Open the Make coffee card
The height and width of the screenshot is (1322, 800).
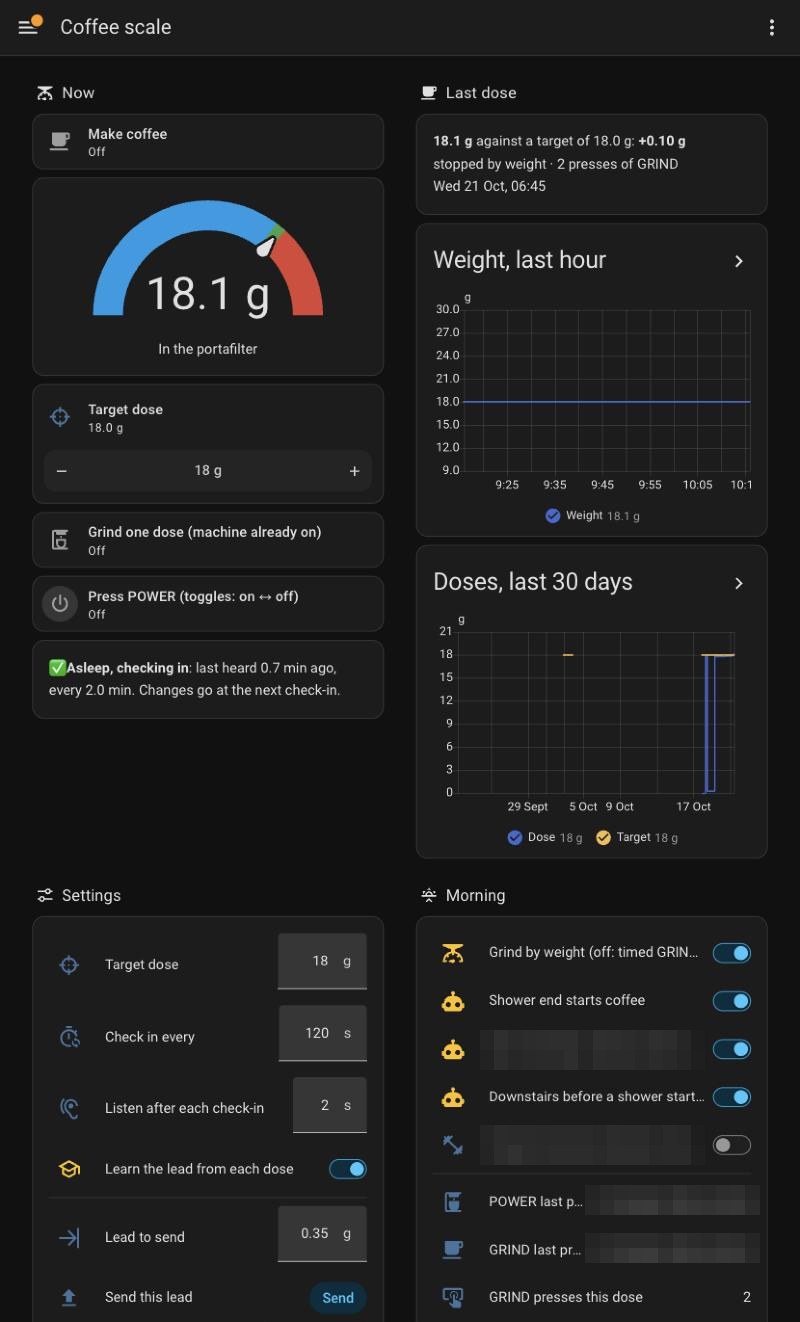pyautogui.click(x=208, y=142)
